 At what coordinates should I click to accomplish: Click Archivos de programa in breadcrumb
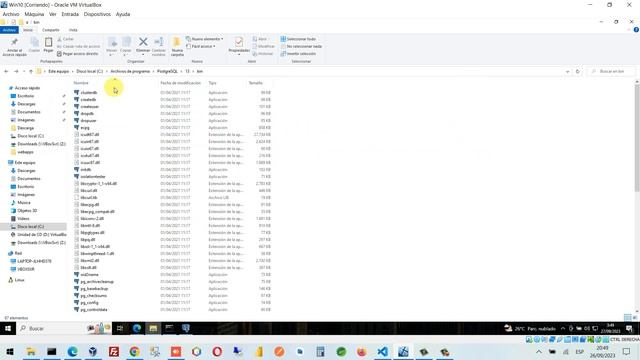[130, 71]
